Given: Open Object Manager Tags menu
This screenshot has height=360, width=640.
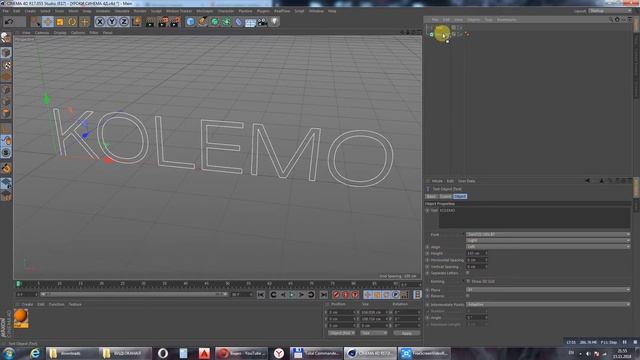Looking at the screenshot, I should pos(488,20).
